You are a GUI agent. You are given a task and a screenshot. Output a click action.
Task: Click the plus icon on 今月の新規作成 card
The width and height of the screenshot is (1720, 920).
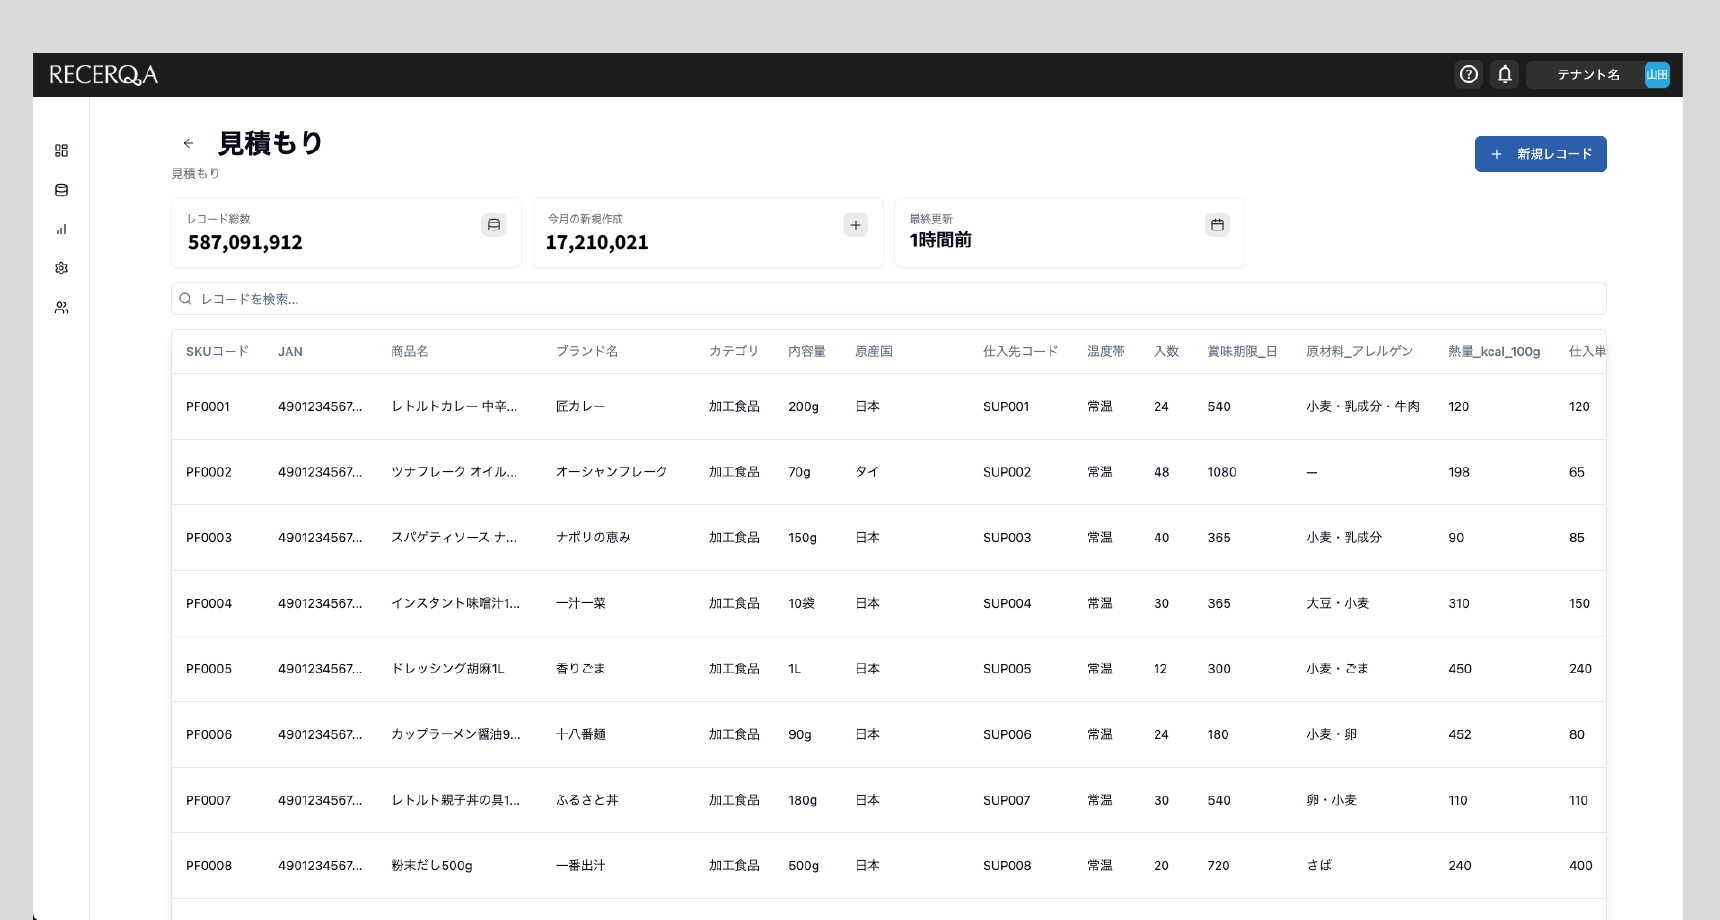(x=855, y=225)
